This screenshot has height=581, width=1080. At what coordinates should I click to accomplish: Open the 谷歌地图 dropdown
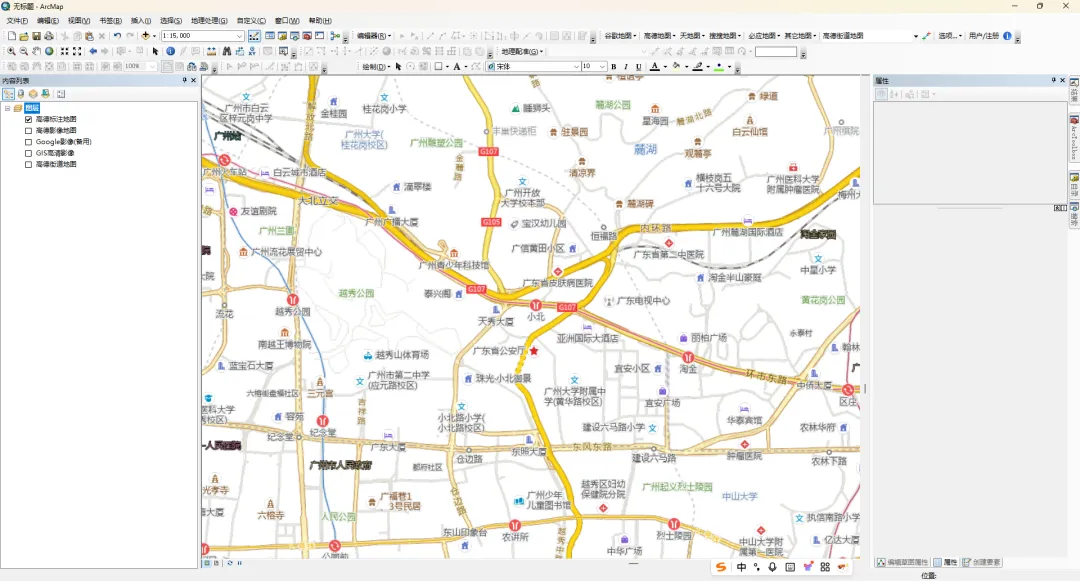click(x=620, y=36)
